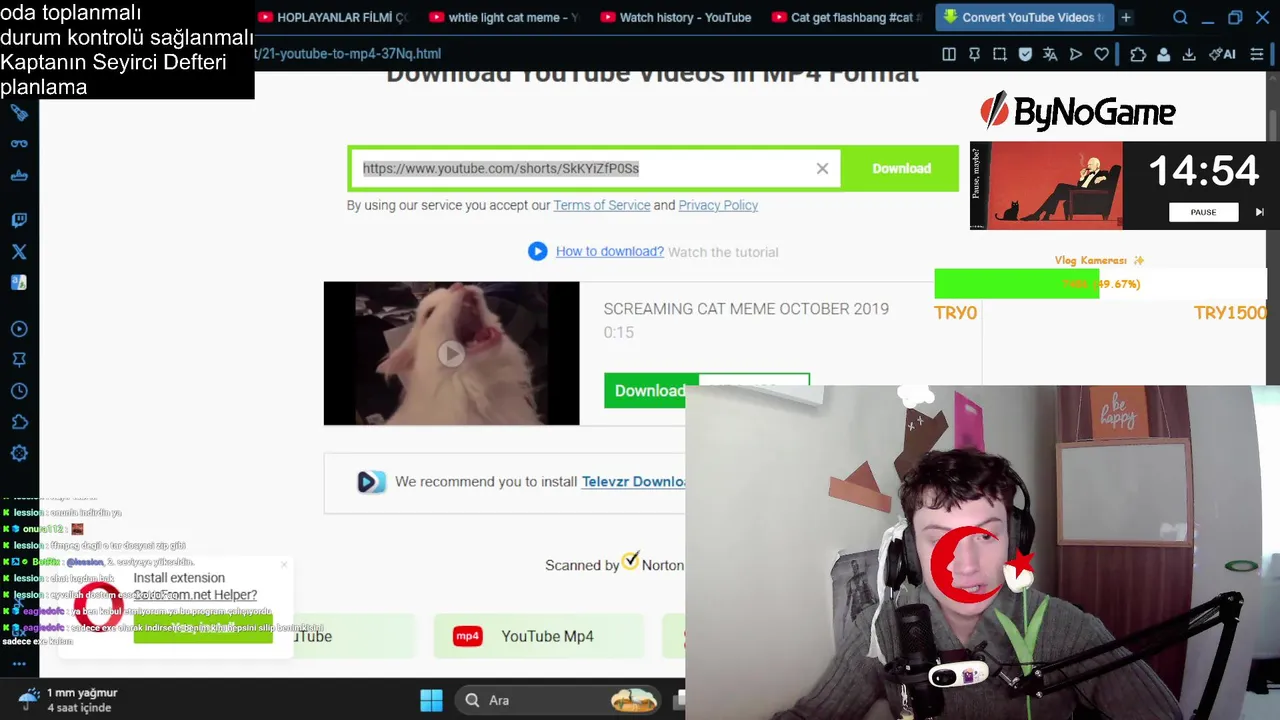Open browser settings gear in the sidebar
Screen dimensions: 1280x720
click(19, 453)
